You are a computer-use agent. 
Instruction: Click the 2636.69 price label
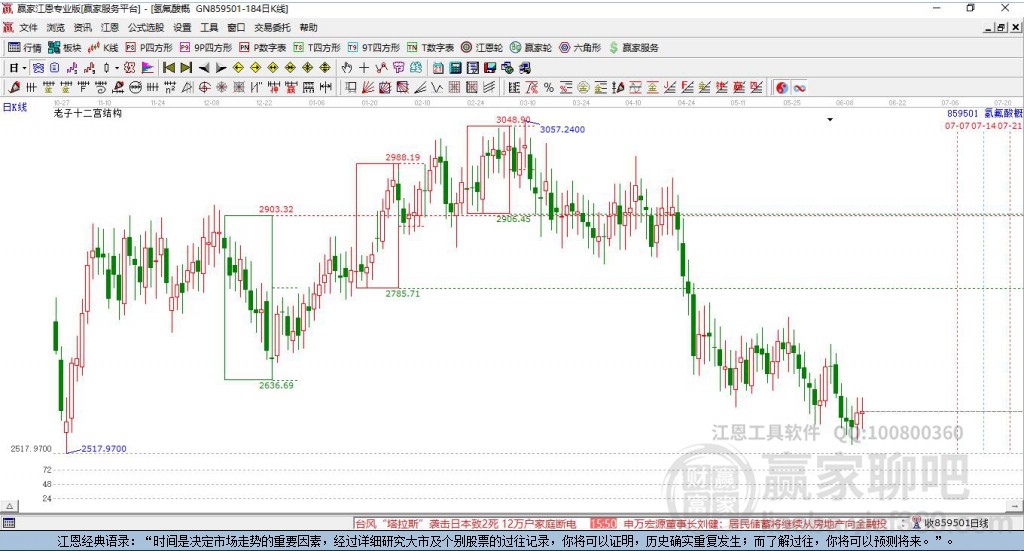pos(276,385)
